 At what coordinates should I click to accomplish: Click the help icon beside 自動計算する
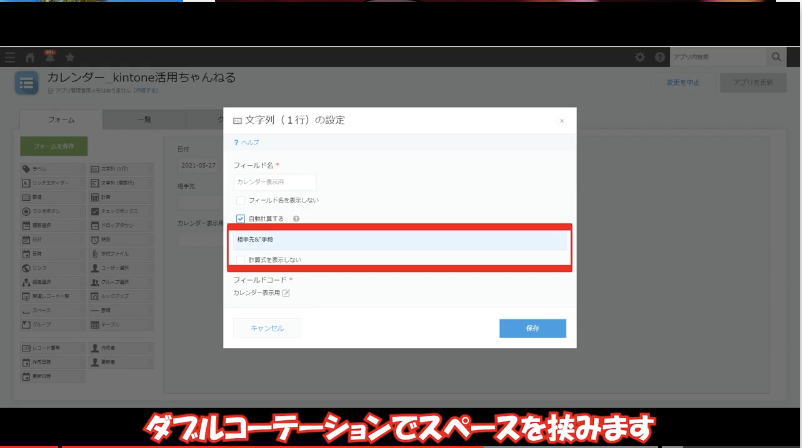pos(297,218)
